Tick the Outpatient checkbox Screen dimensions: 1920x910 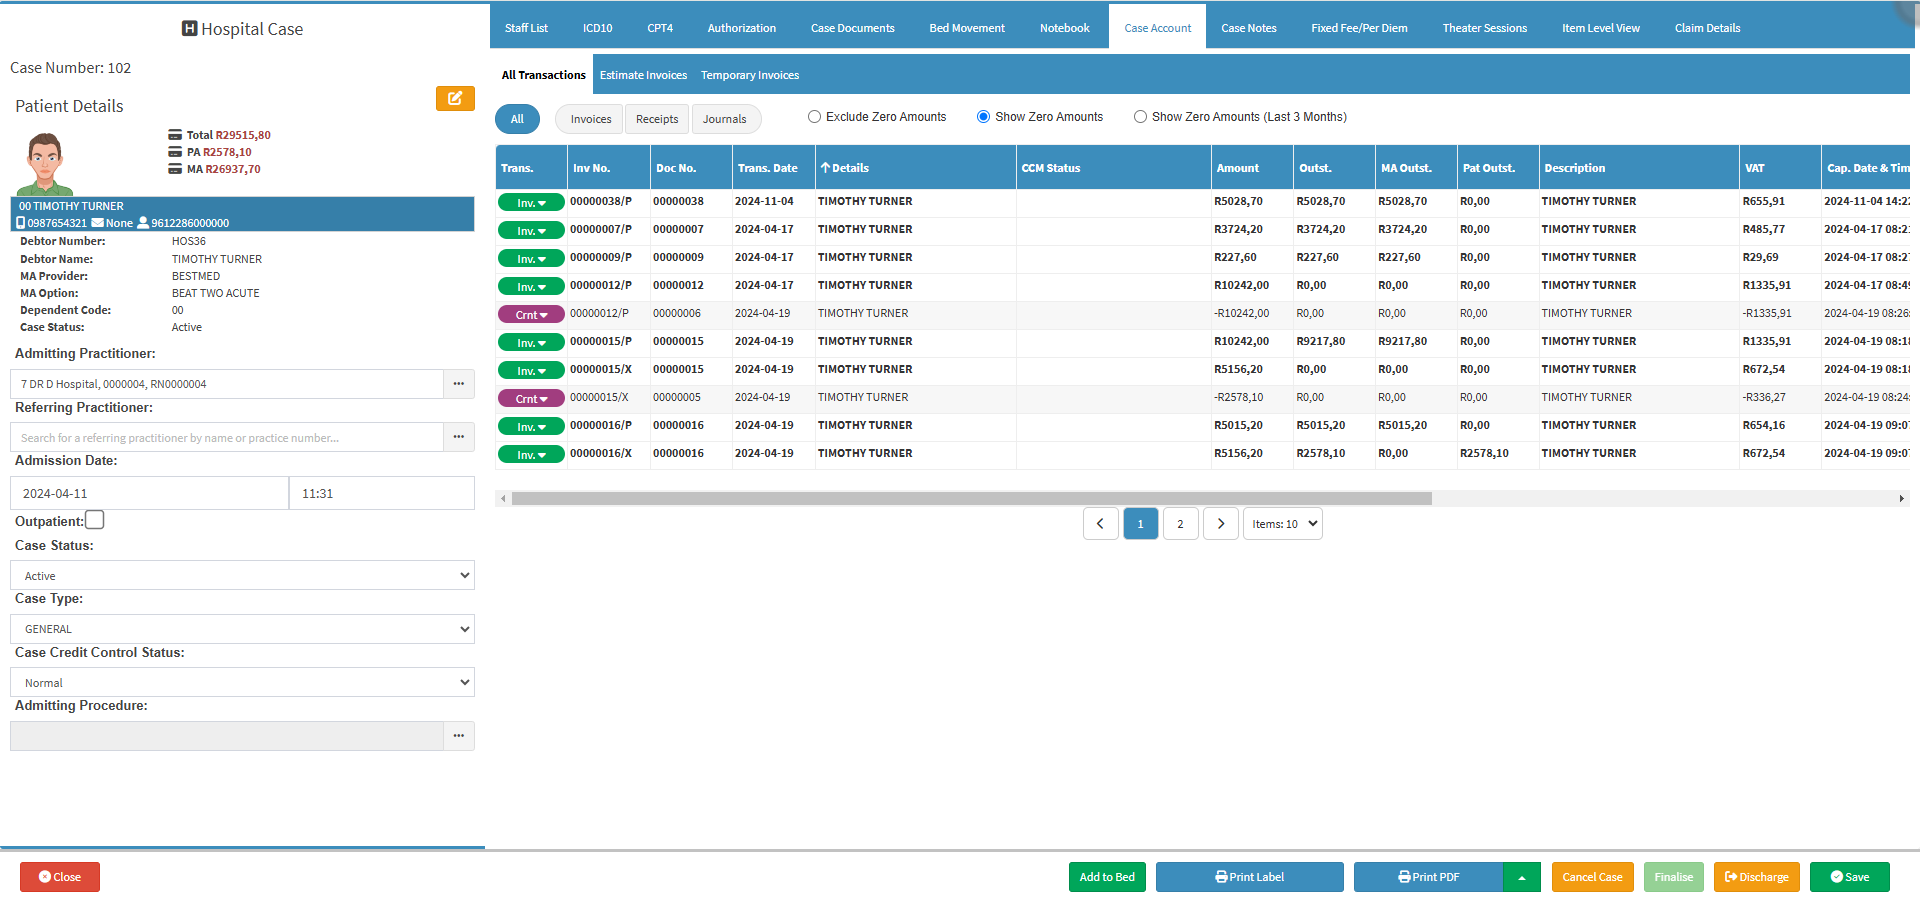(x=95, y=520)
